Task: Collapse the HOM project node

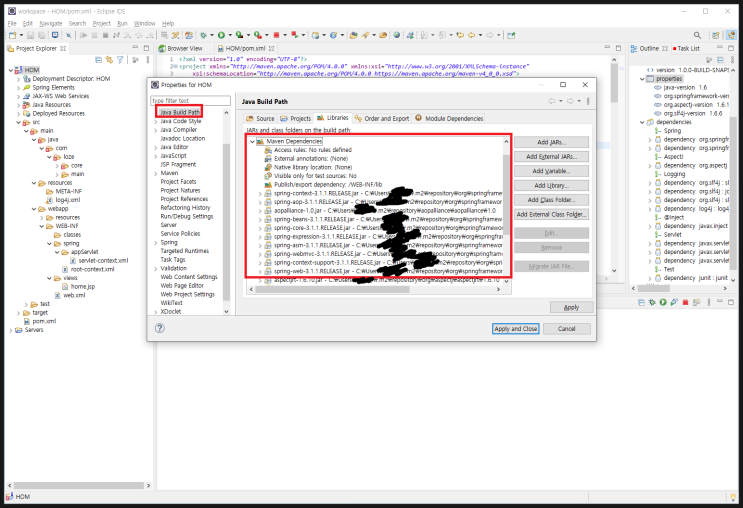Action: pyautogui.click(x=11, y=70)
